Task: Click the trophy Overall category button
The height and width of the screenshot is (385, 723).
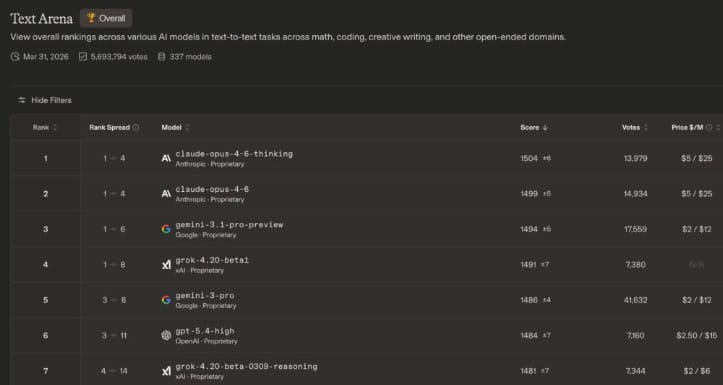Action: pos(106,18)
